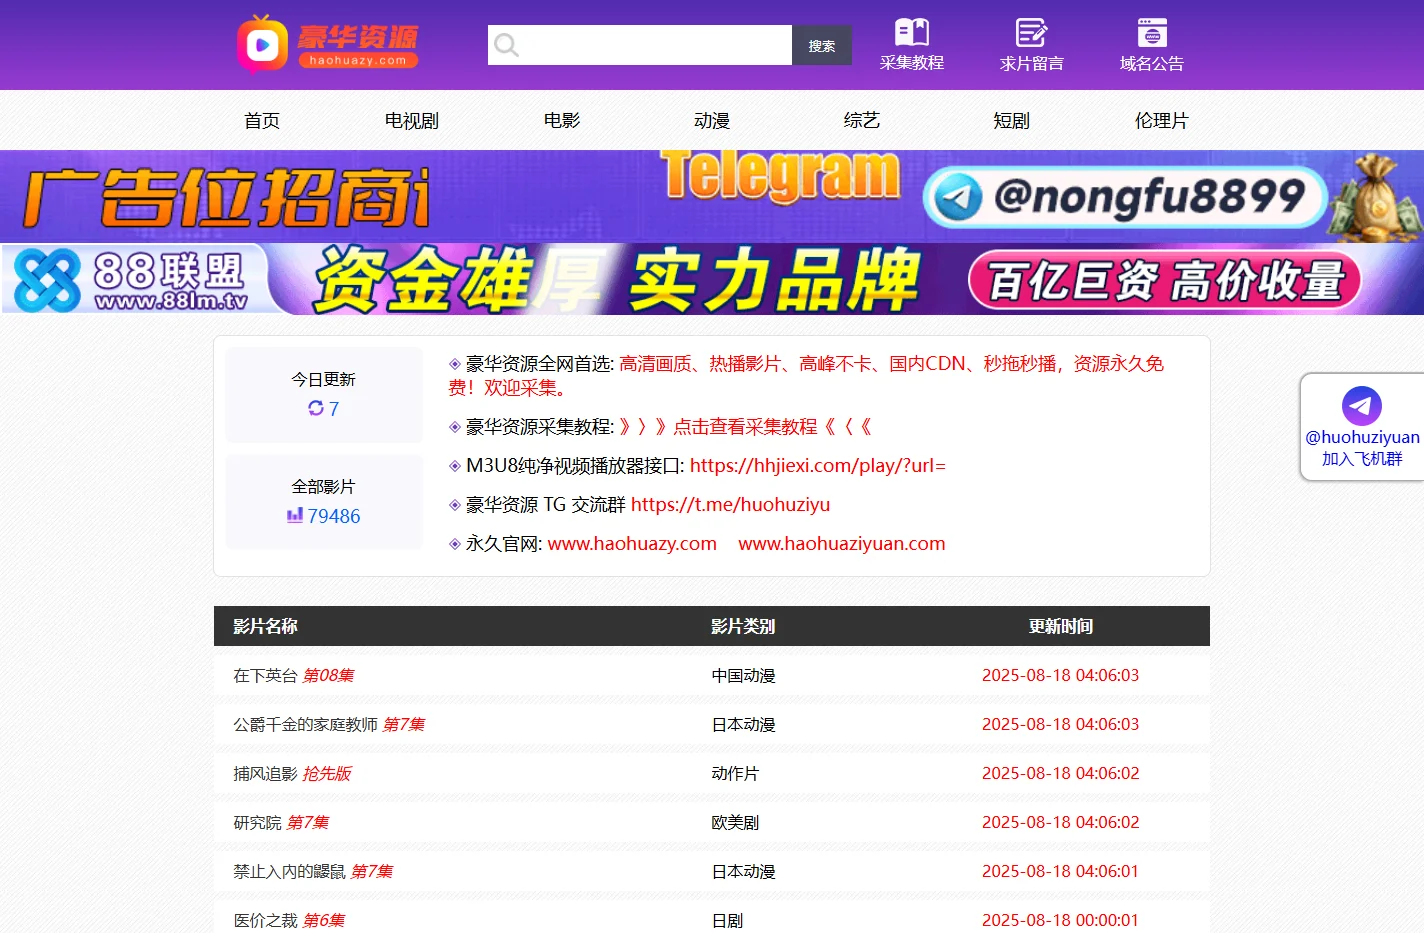This screenshot has height=933, width=1424.
Task: Open 公爵千金的家庭教师 第7集 entry
Action: (329, 724)
